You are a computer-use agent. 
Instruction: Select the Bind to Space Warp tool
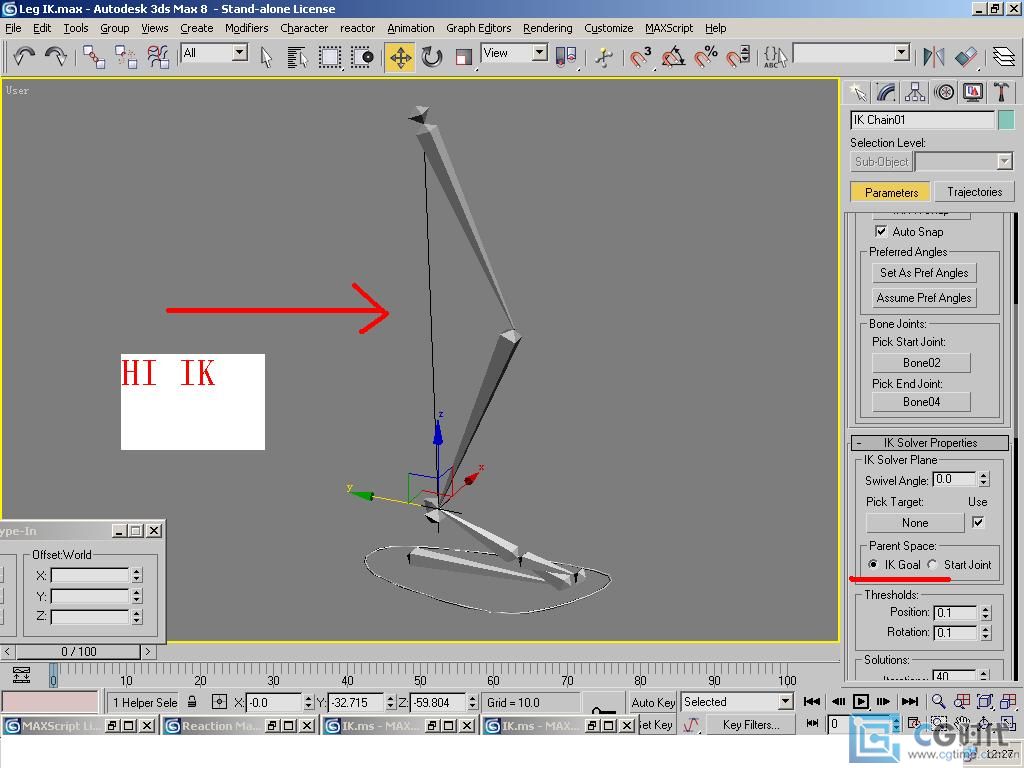pos(158,57)
